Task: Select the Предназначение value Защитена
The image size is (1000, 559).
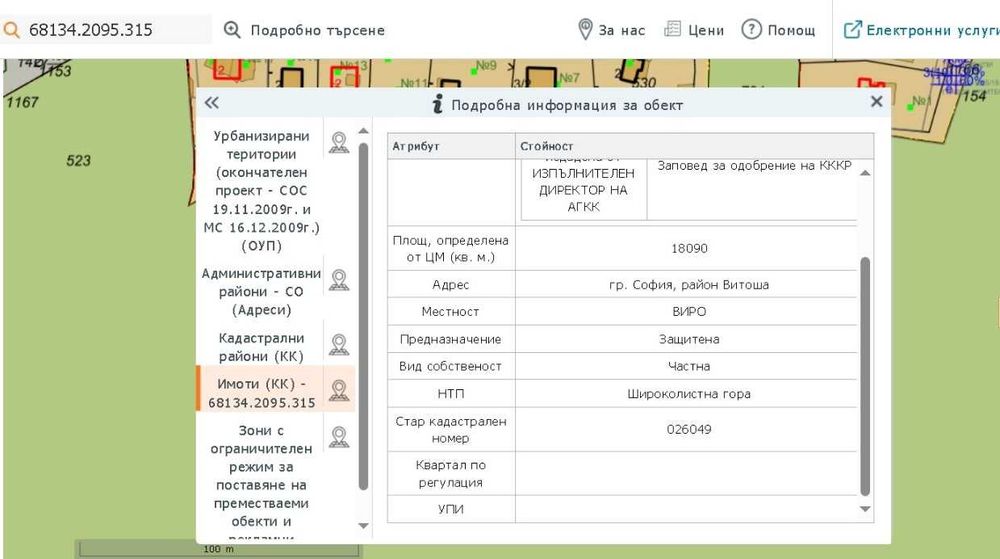Action: 689,339
